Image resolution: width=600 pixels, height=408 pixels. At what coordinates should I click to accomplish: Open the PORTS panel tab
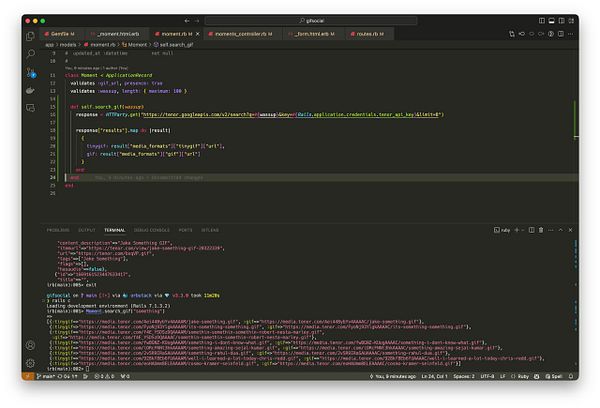click(185, 230)
